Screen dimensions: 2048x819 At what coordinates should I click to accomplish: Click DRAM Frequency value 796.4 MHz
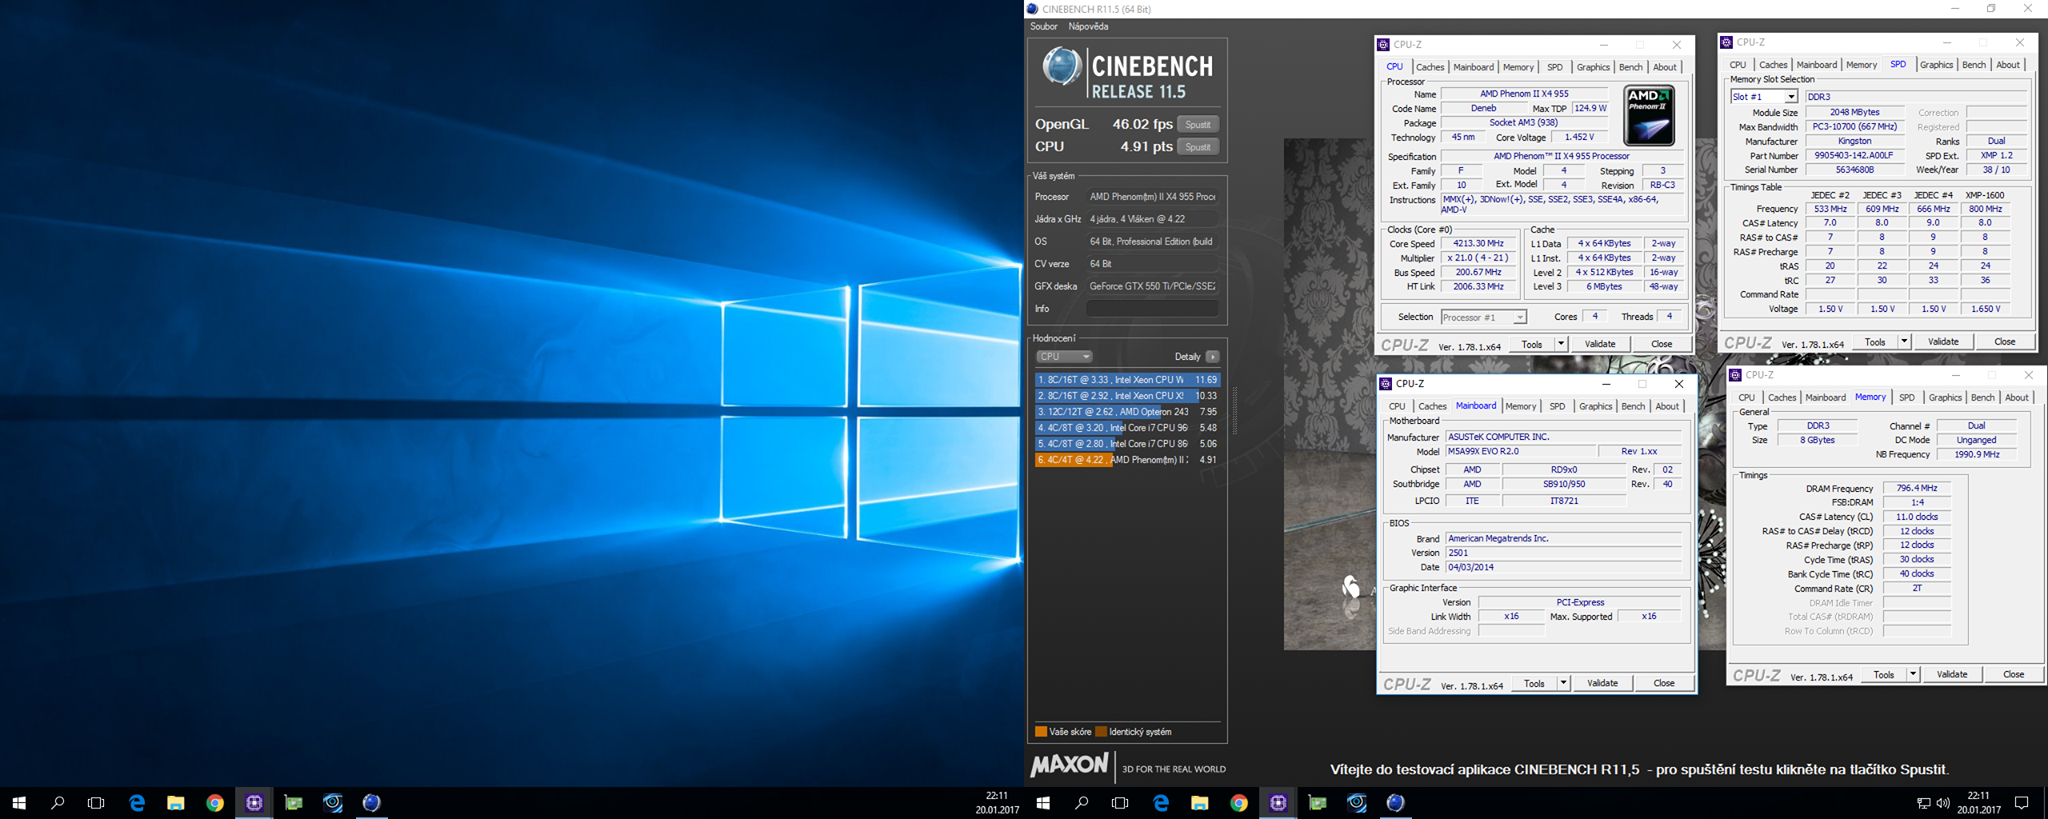coord(1916,489)
